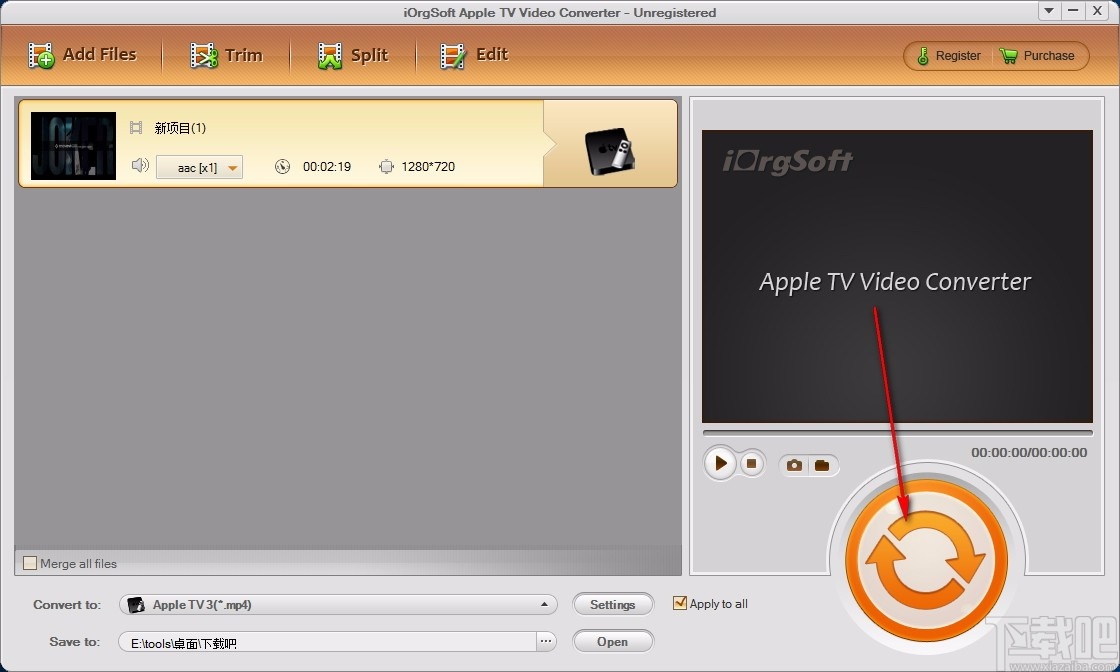Select the Trim tool icon
1120x672 pixels.
pyautogui.click(x=203, y=55)
